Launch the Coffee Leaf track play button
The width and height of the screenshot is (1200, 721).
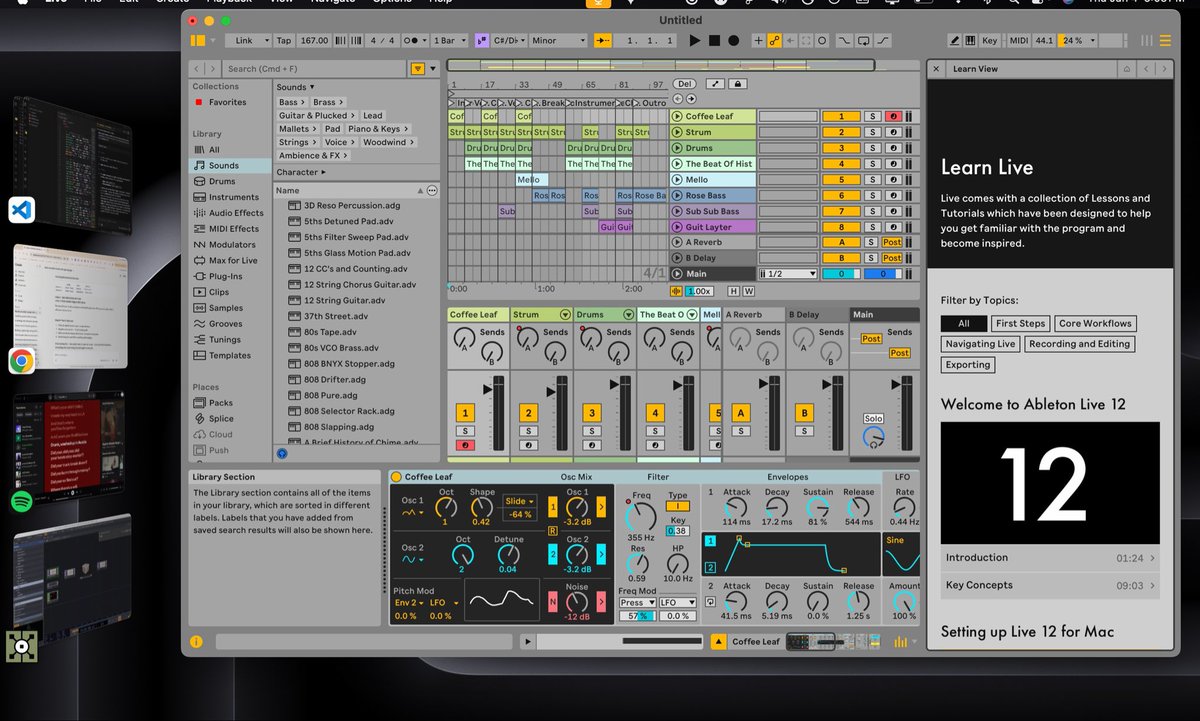coord(677,116)
